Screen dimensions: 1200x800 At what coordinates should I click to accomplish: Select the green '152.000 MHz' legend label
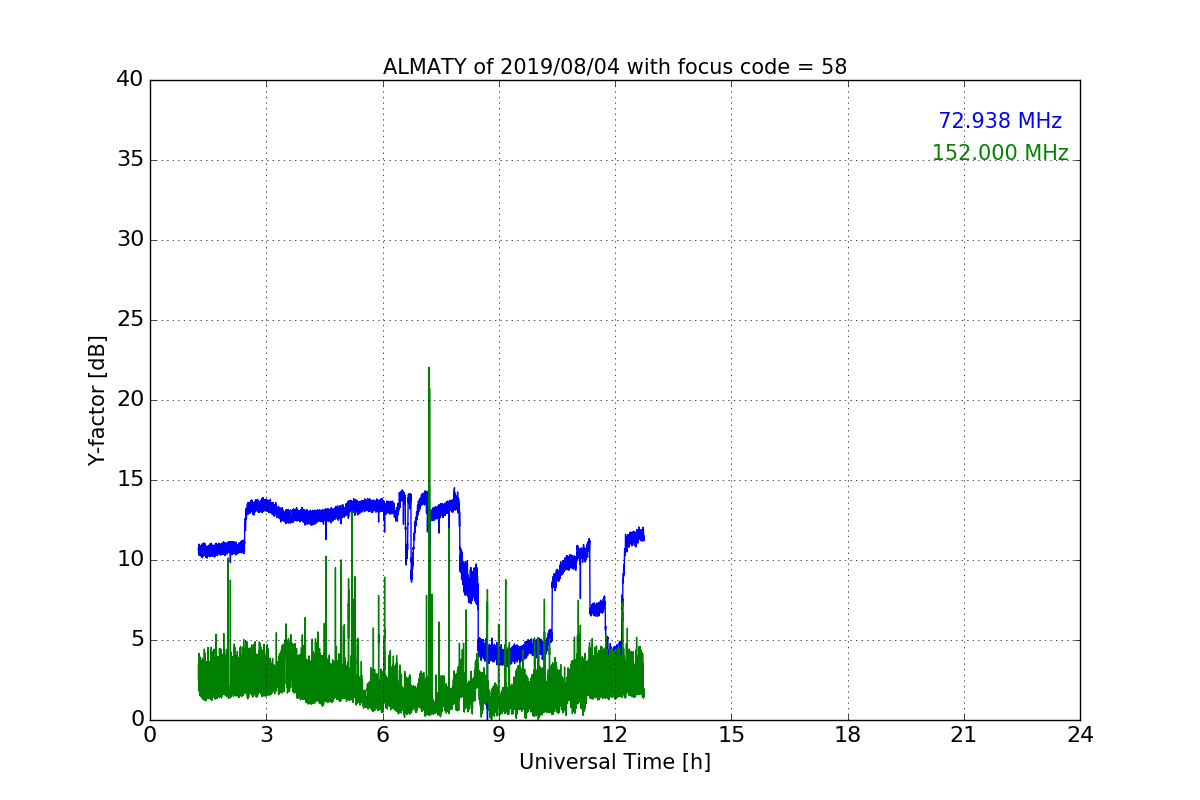point(1000,153)
